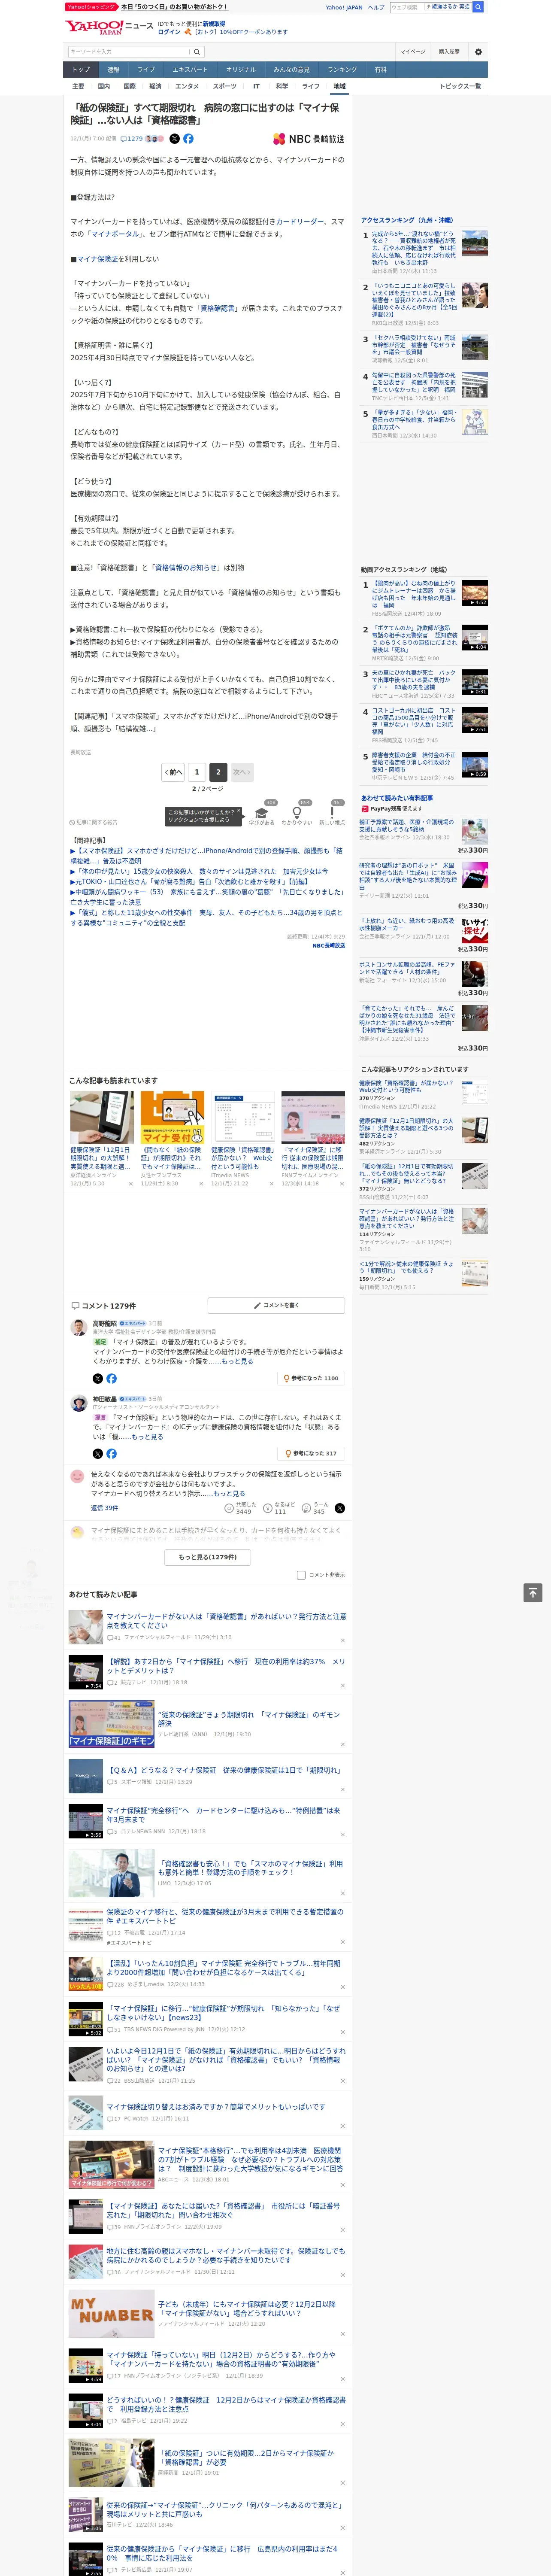Click 記事に関する報告 report icon link
The height and width of the screenshot is (2576, 551).
tap(94, 822)
